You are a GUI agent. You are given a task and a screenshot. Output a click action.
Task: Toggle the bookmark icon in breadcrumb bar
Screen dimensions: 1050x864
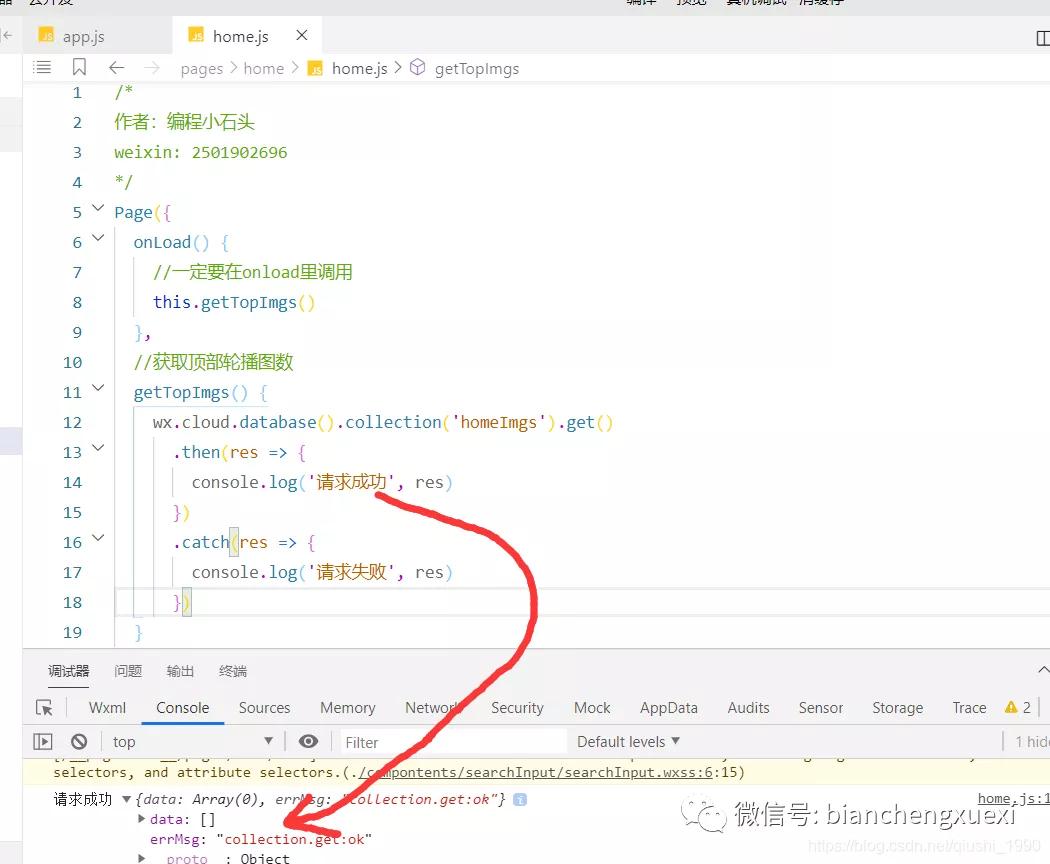tap(79, 68)
